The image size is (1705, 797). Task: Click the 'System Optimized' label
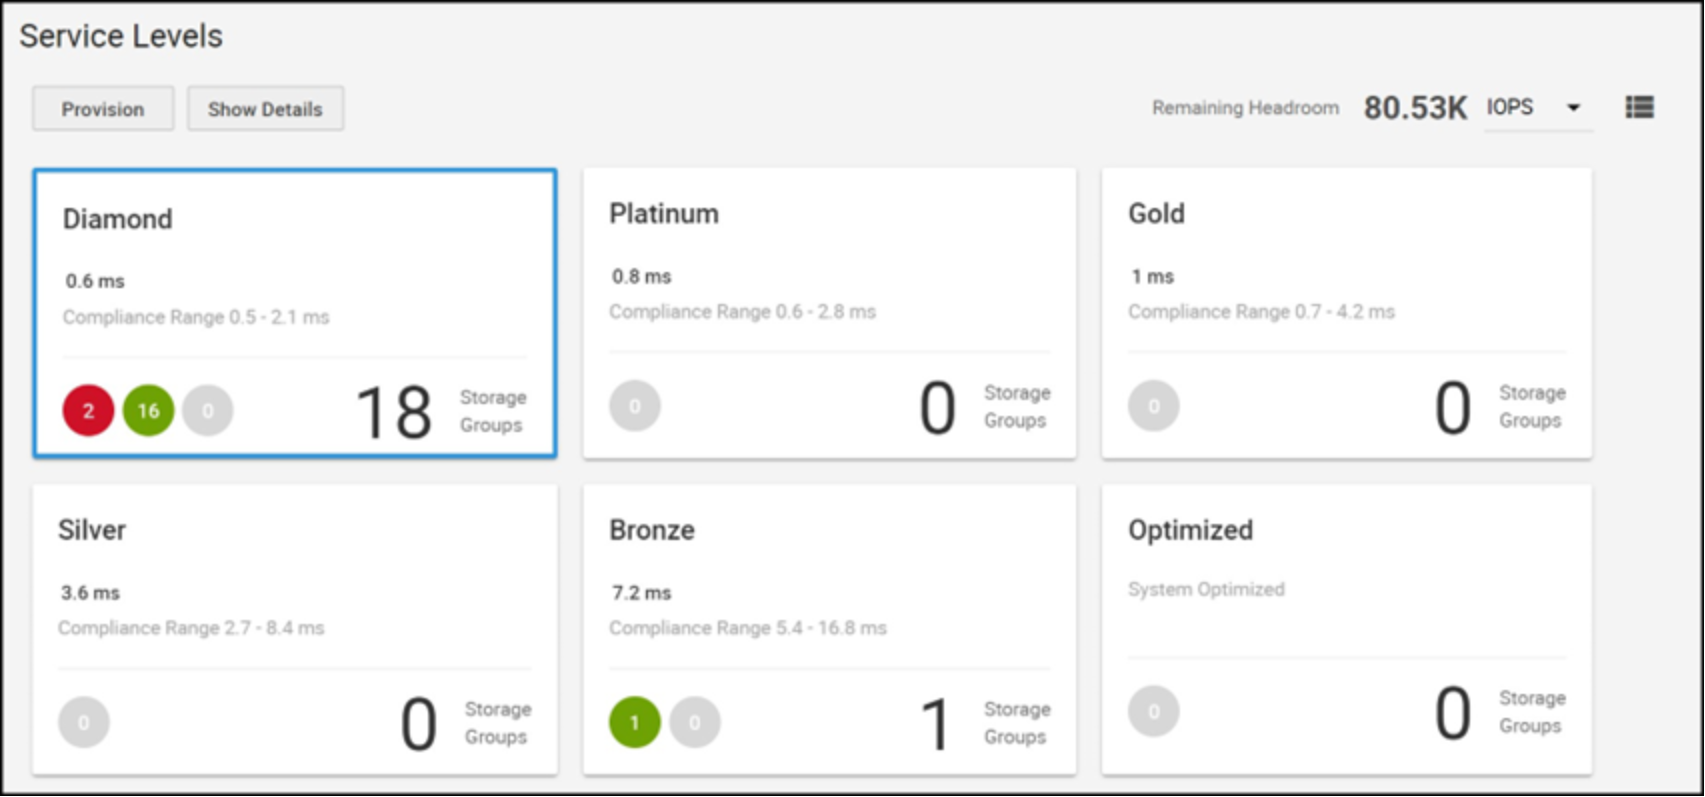(1206, 589)
